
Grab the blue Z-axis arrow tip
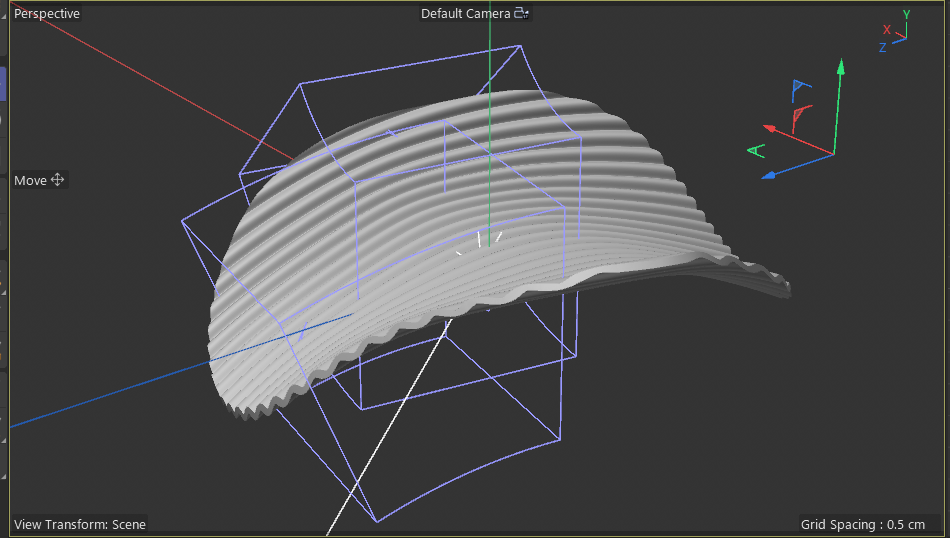pyautogui.click(x=768, y=176)
